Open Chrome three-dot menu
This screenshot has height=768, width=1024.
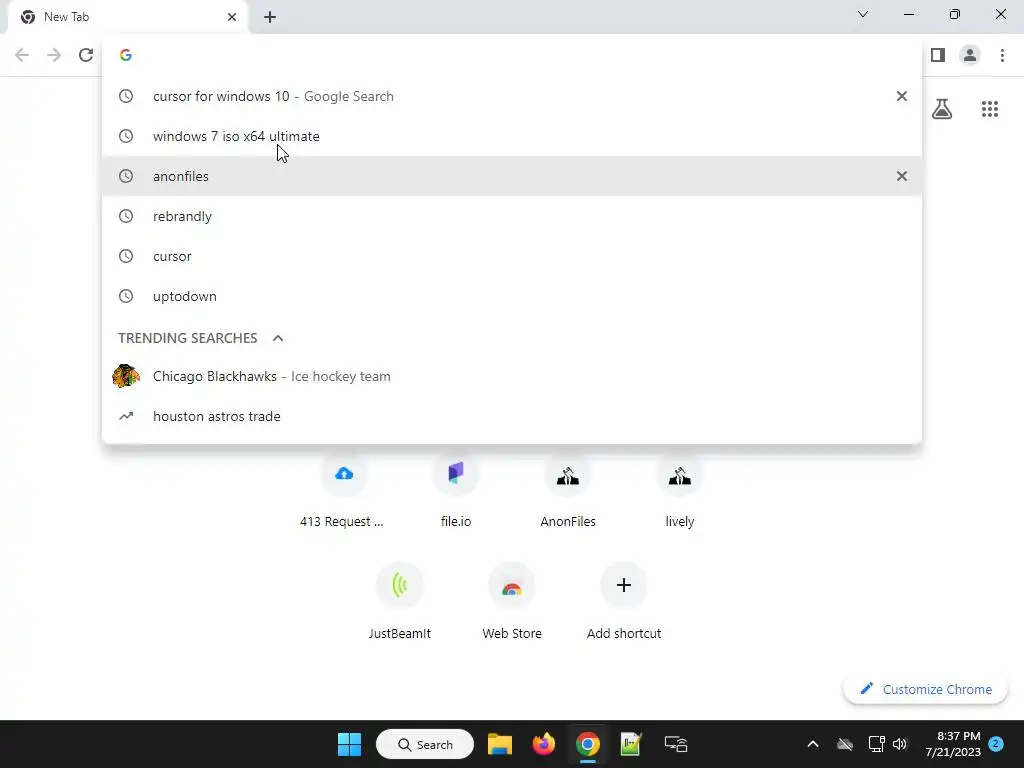click(x=1002, y=55)
